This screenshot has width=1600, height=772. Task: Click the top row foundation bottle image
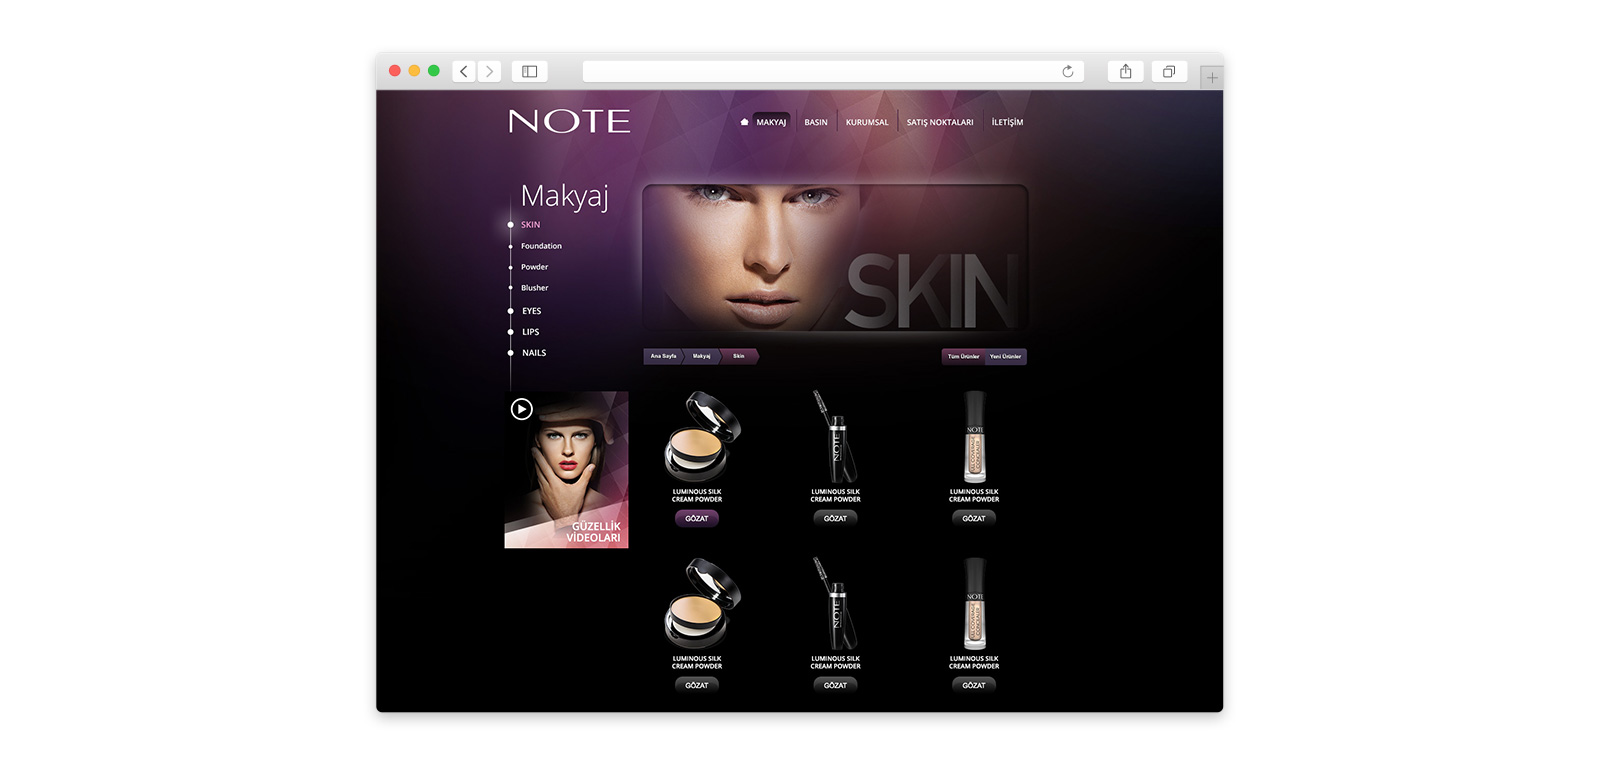[974, 436]
